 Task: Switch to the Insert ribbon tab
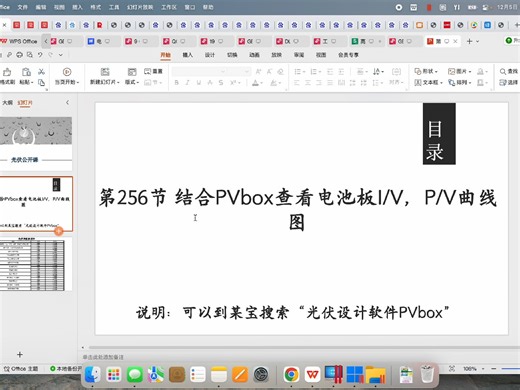(188, 55)
